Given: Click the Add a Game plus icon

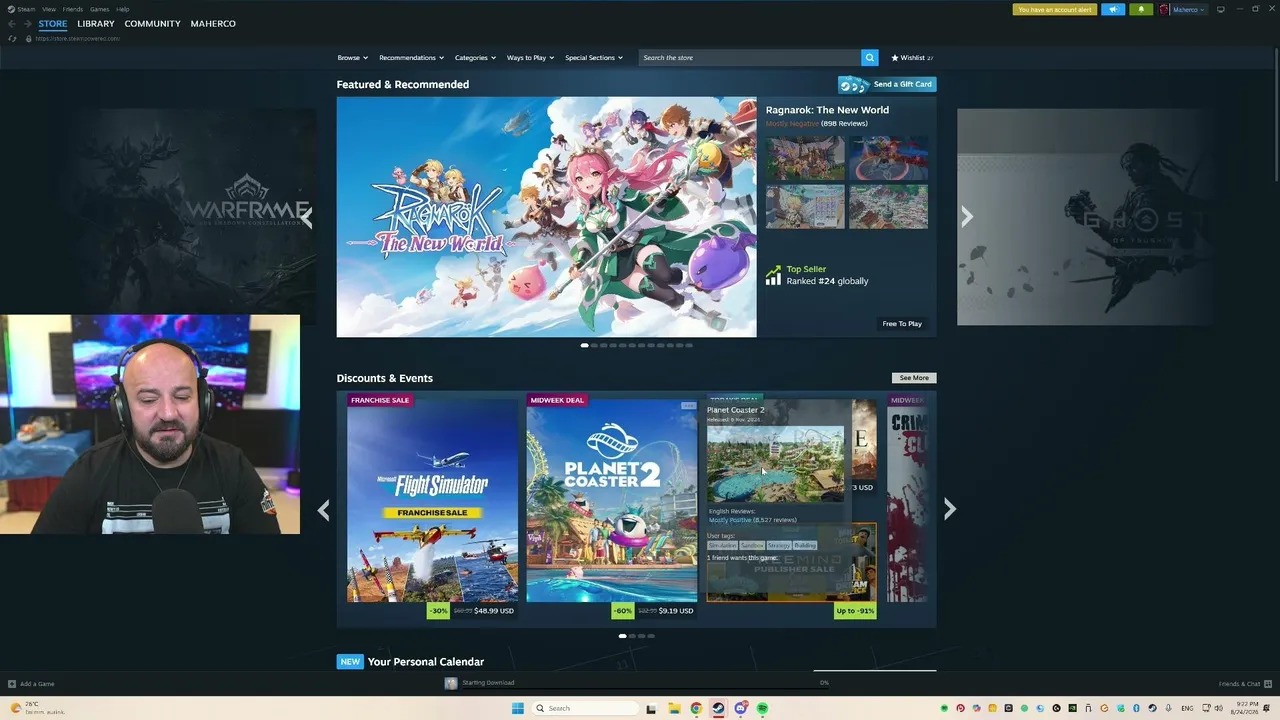Looking at the screenshot, I should [12, 684].
